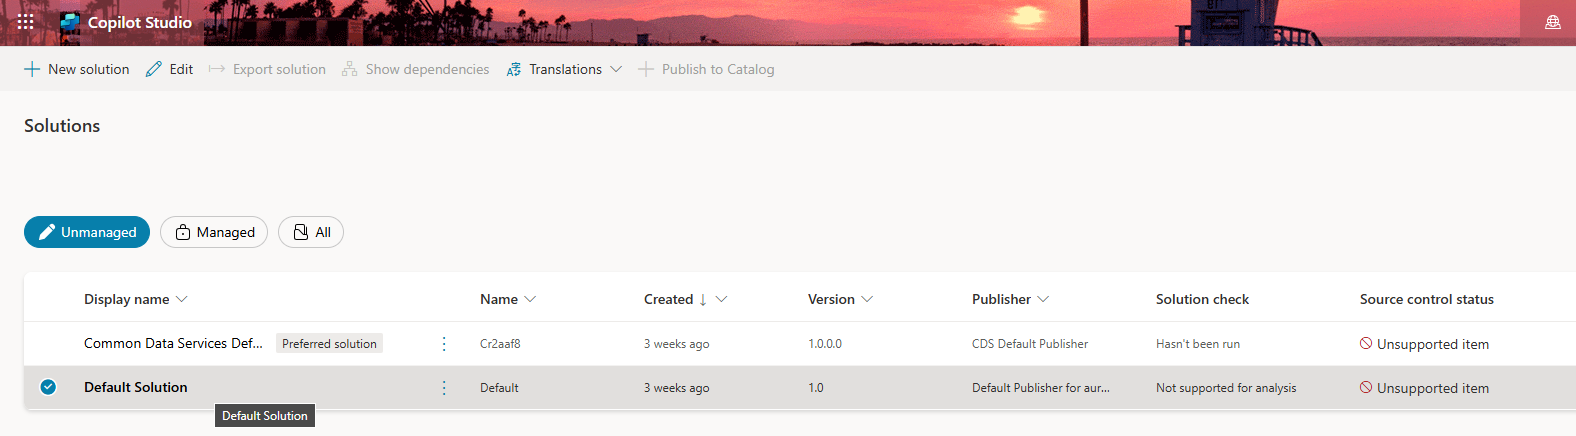Screen dimensions: 1576x436
Task: Click Default Publisher for aur... cell
Action: 1041,388
